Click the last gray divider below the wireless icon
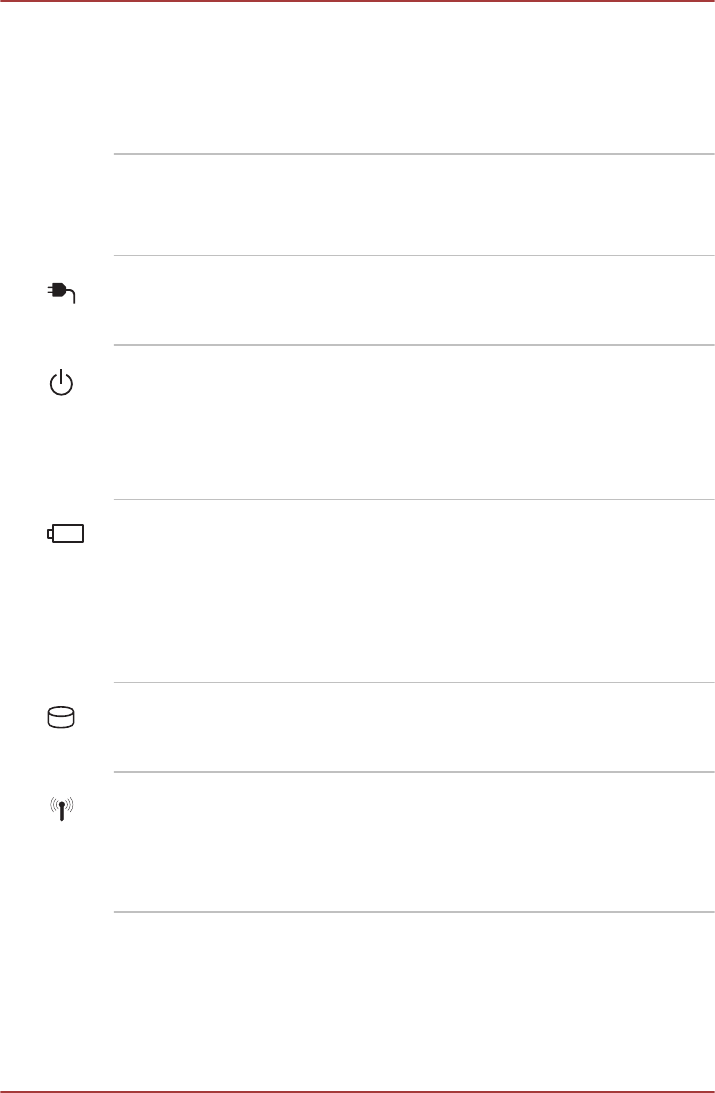715x1093 pixels. [413, 912]
